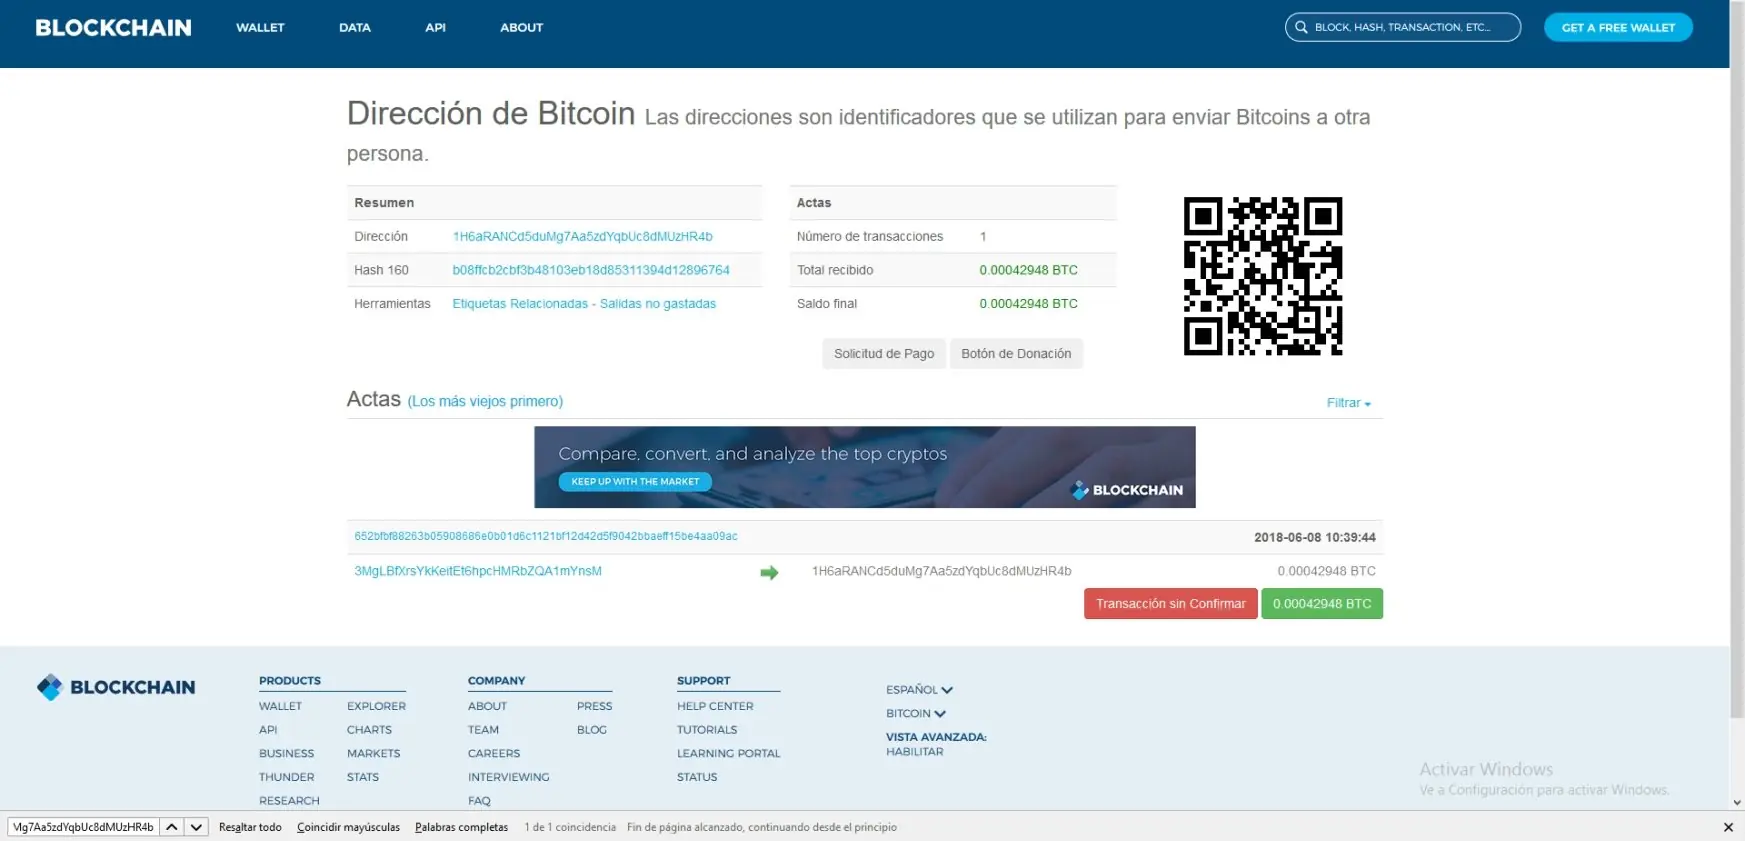The image size is (1745, 841).
Task: Click the Los más viejos primero link
Action: (x=485, y=402)
